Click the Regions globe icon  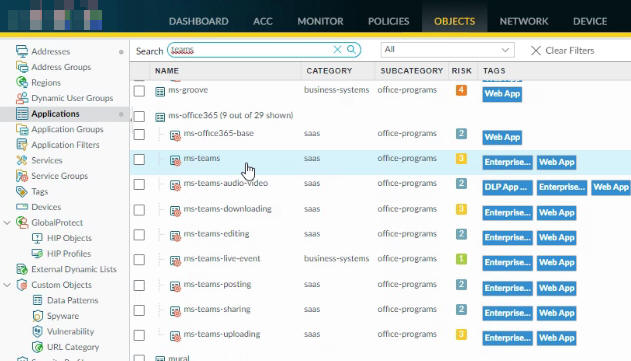pyautogui.click(x=22, y=83)
